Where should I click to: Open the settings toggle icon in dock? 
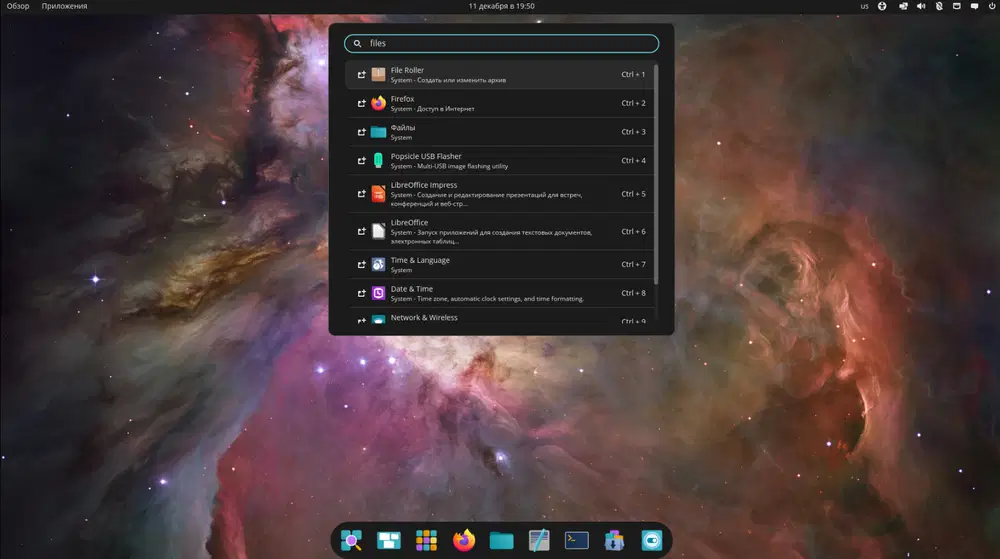point(652,540)
